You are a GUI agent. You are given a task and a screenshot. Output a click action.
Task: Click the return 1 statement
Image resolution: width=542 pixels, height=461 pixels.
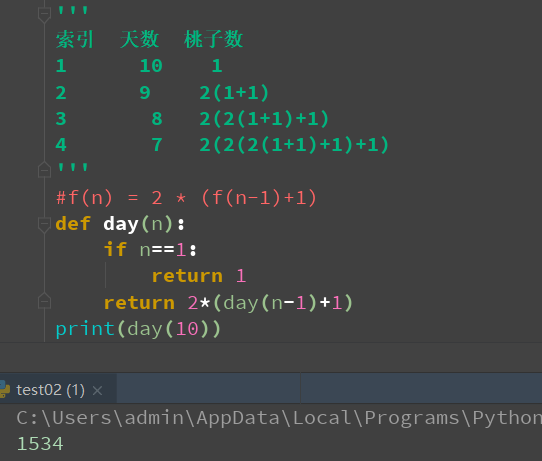pos(199,276)
